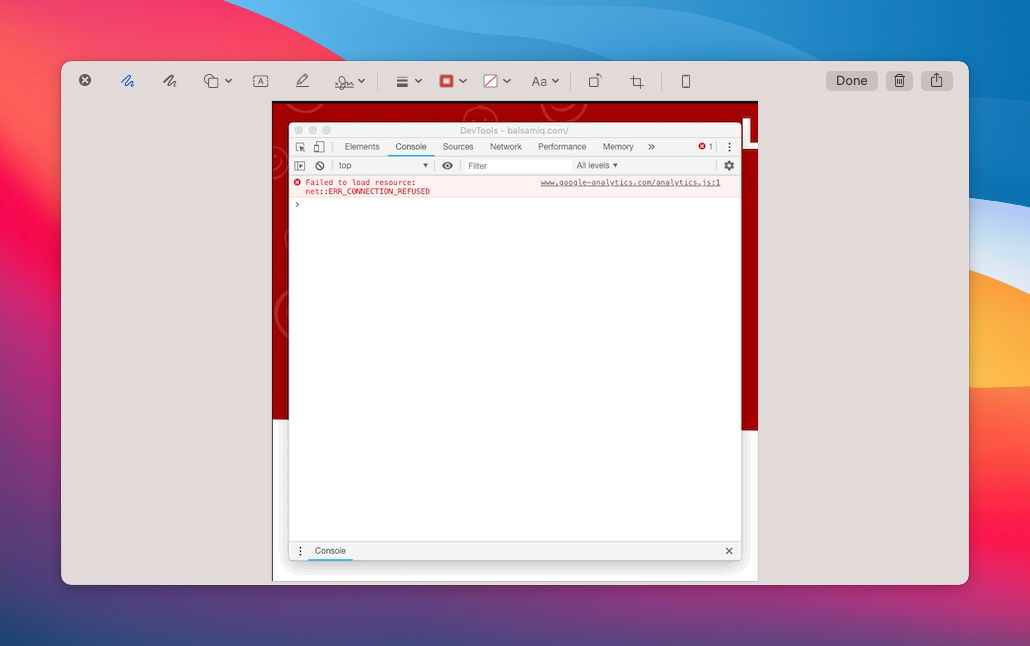Screen dimensions: 1030x646
Task: Open the fill color picker
Action: (496, 81)
